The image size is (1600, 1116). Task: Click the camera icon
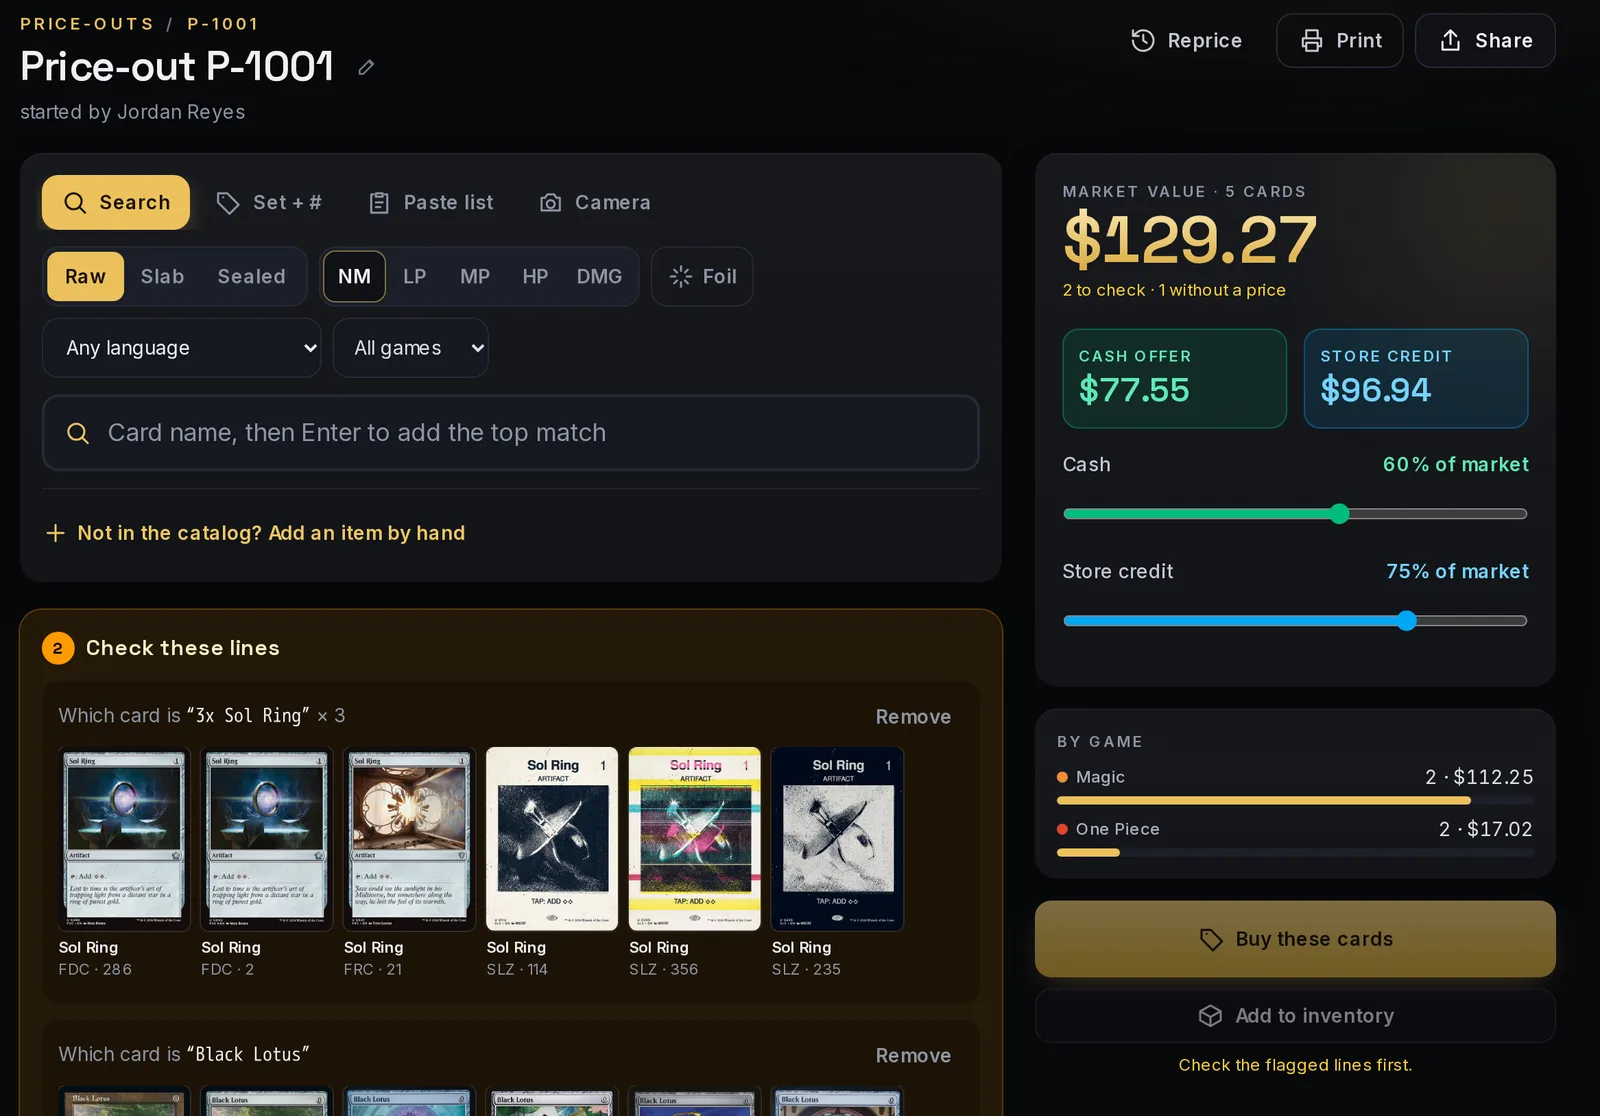550,202
